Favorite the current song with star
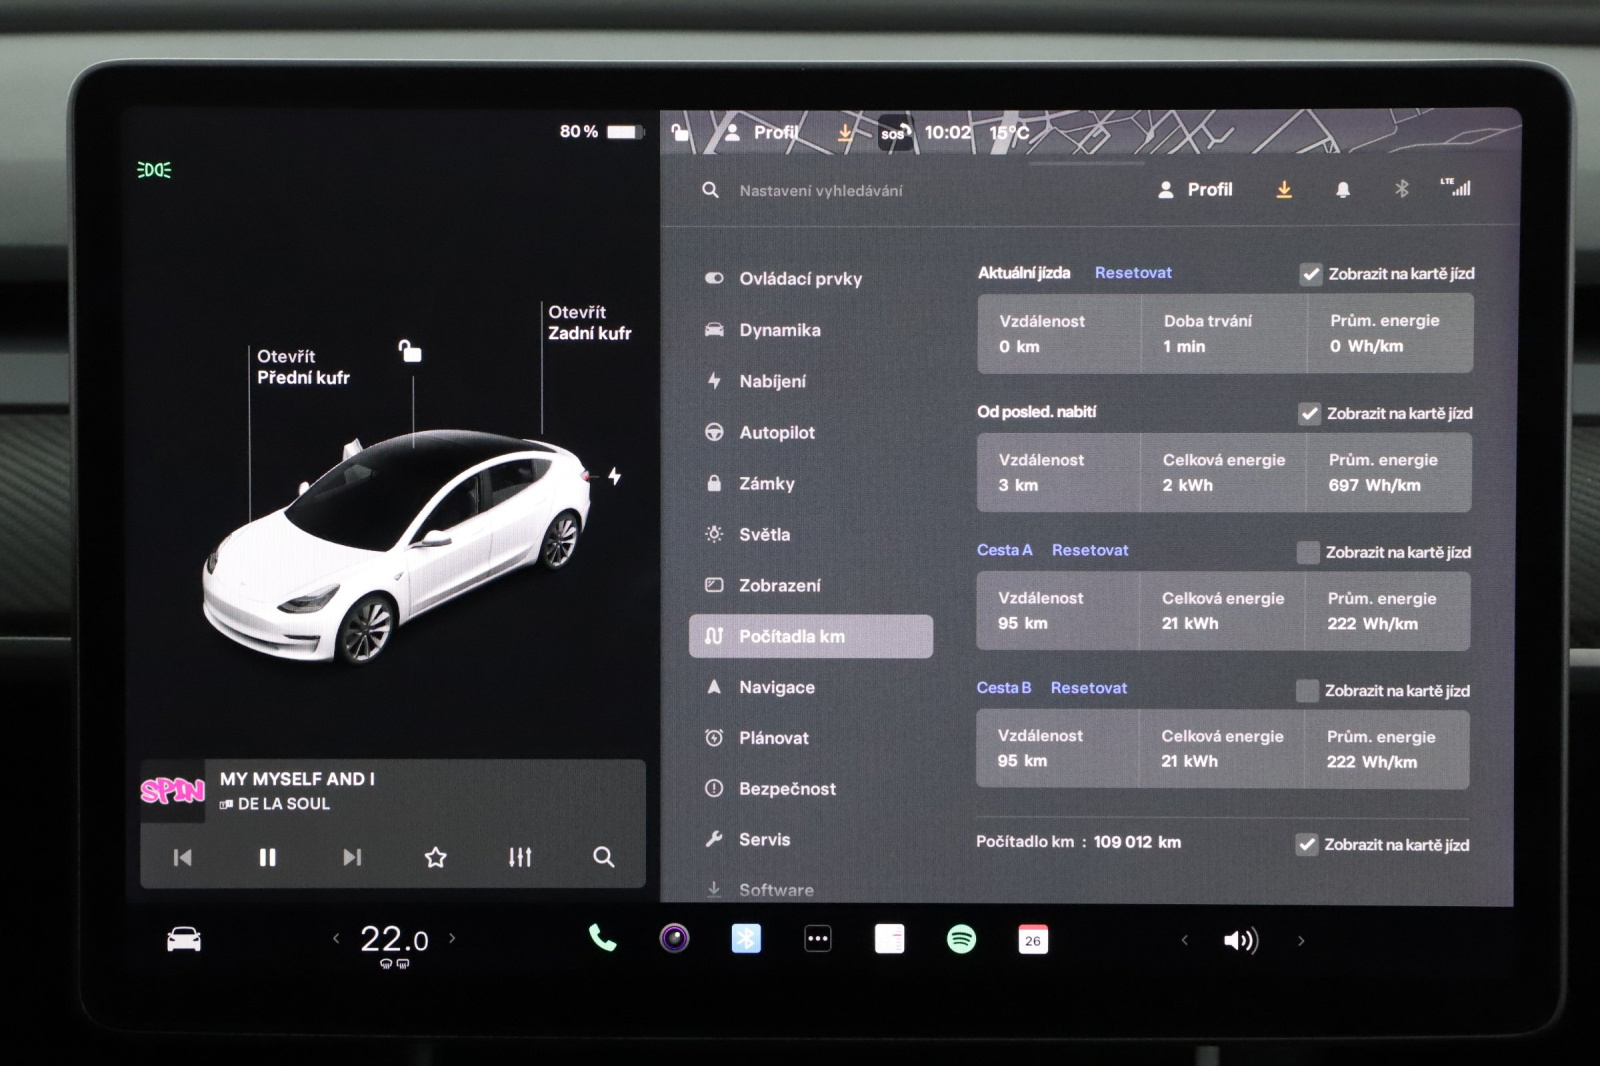 [x=435, y=857]
